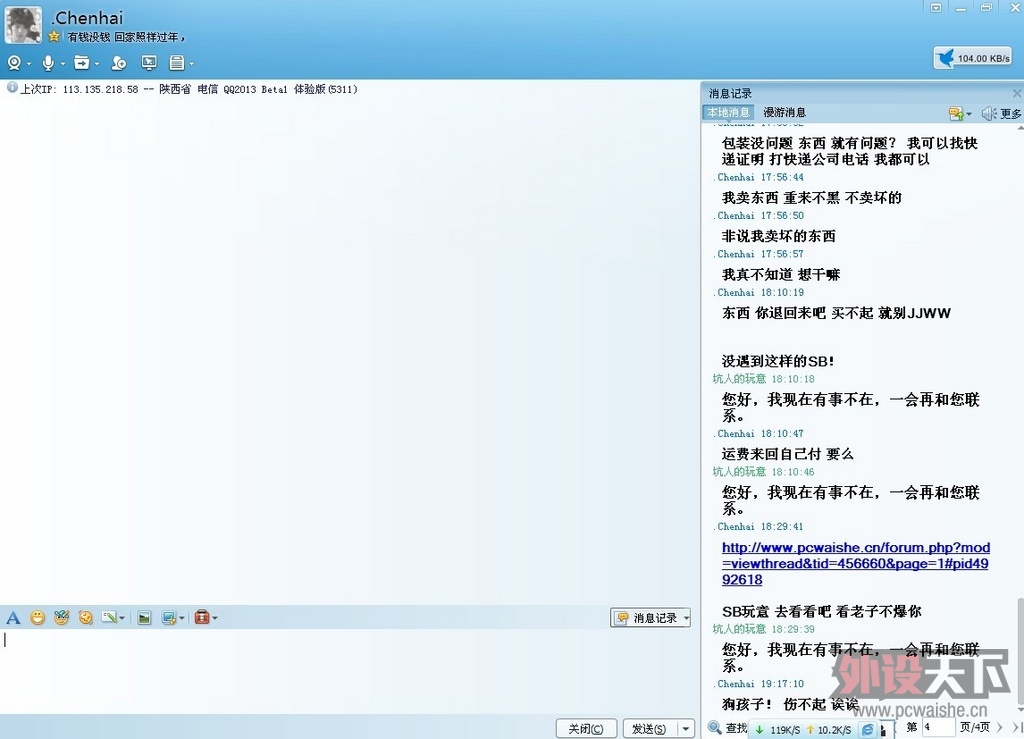Screen dimensions: 1024x739
Task: Expand the voice call options arrow
Action: point(63,64)
